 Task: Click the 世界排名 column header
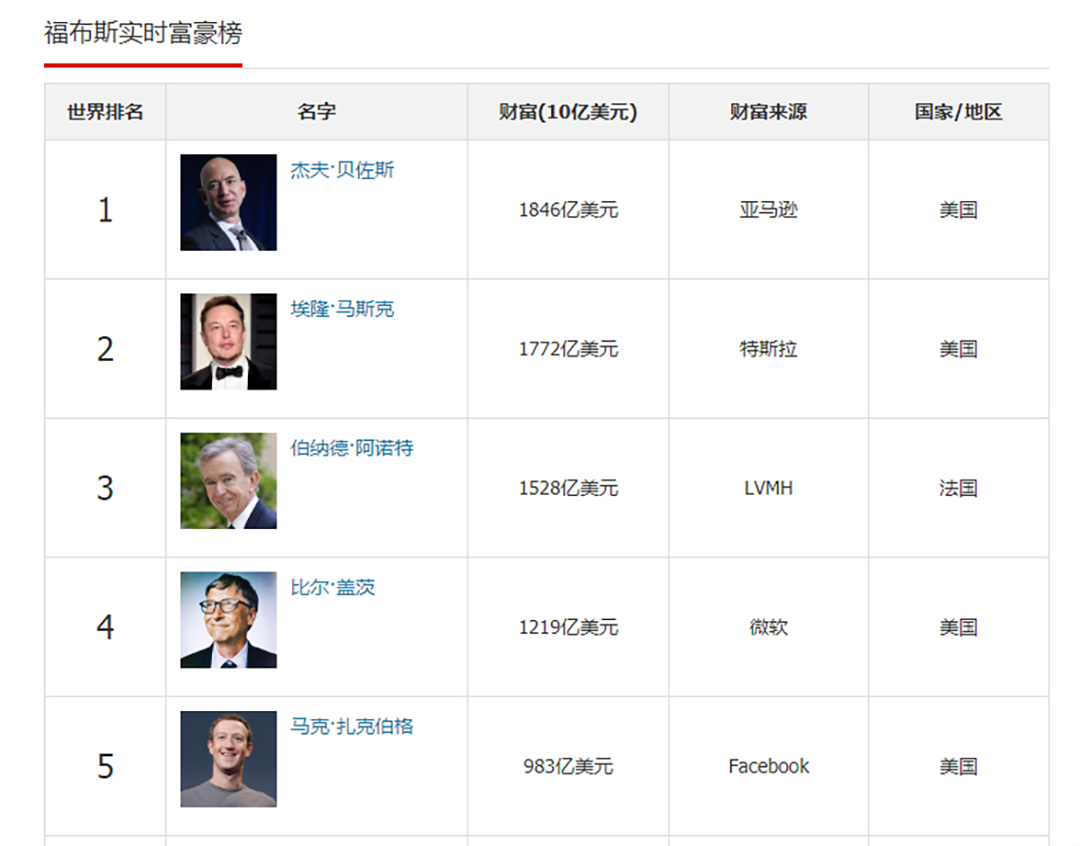coord(105,112)
